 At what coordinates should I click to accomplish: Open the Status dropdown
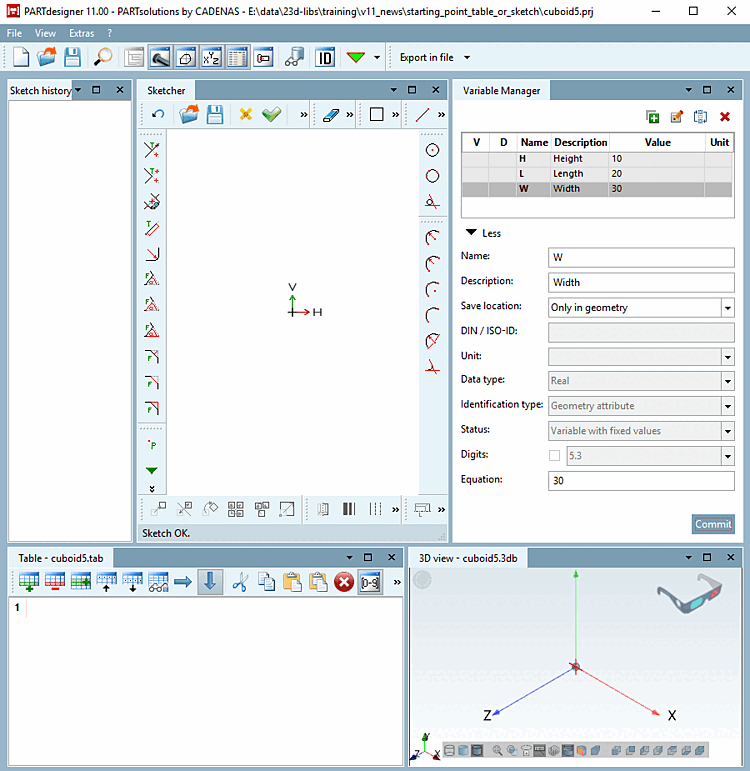pos(727,431)
